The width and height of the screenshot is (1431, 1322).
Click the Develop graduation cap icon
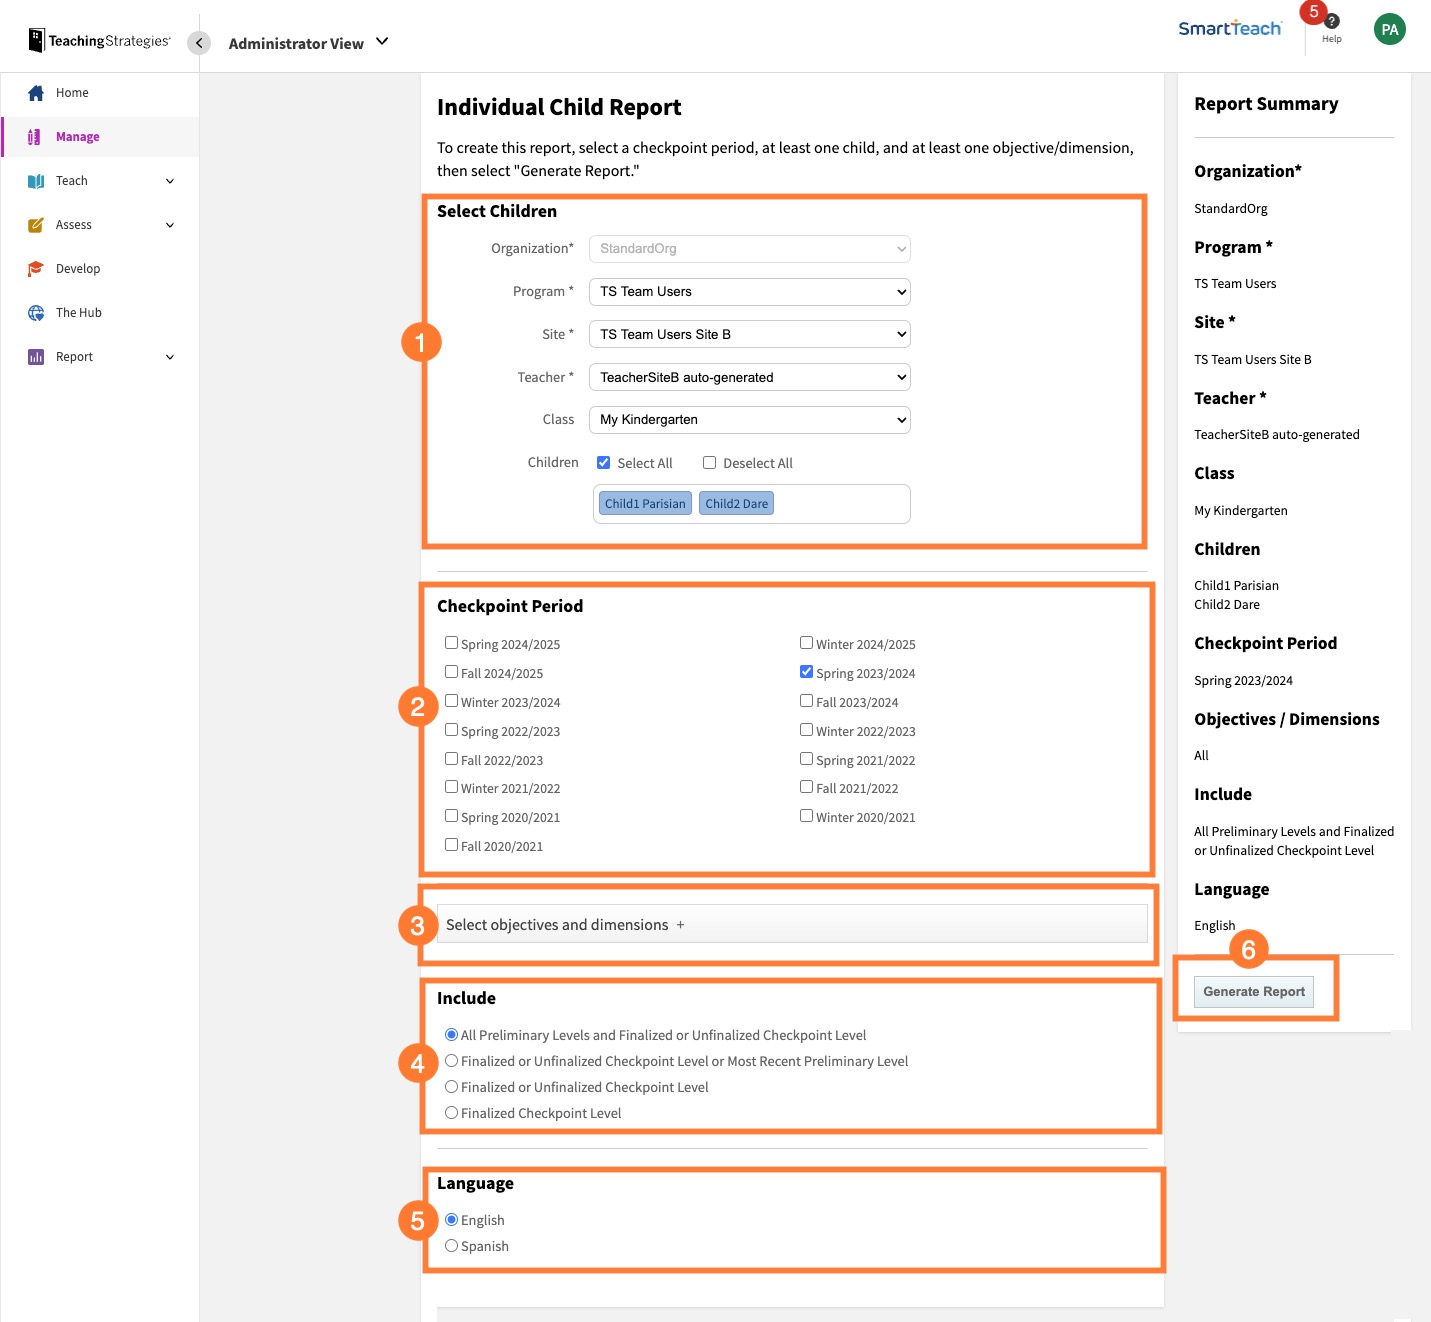36,269
